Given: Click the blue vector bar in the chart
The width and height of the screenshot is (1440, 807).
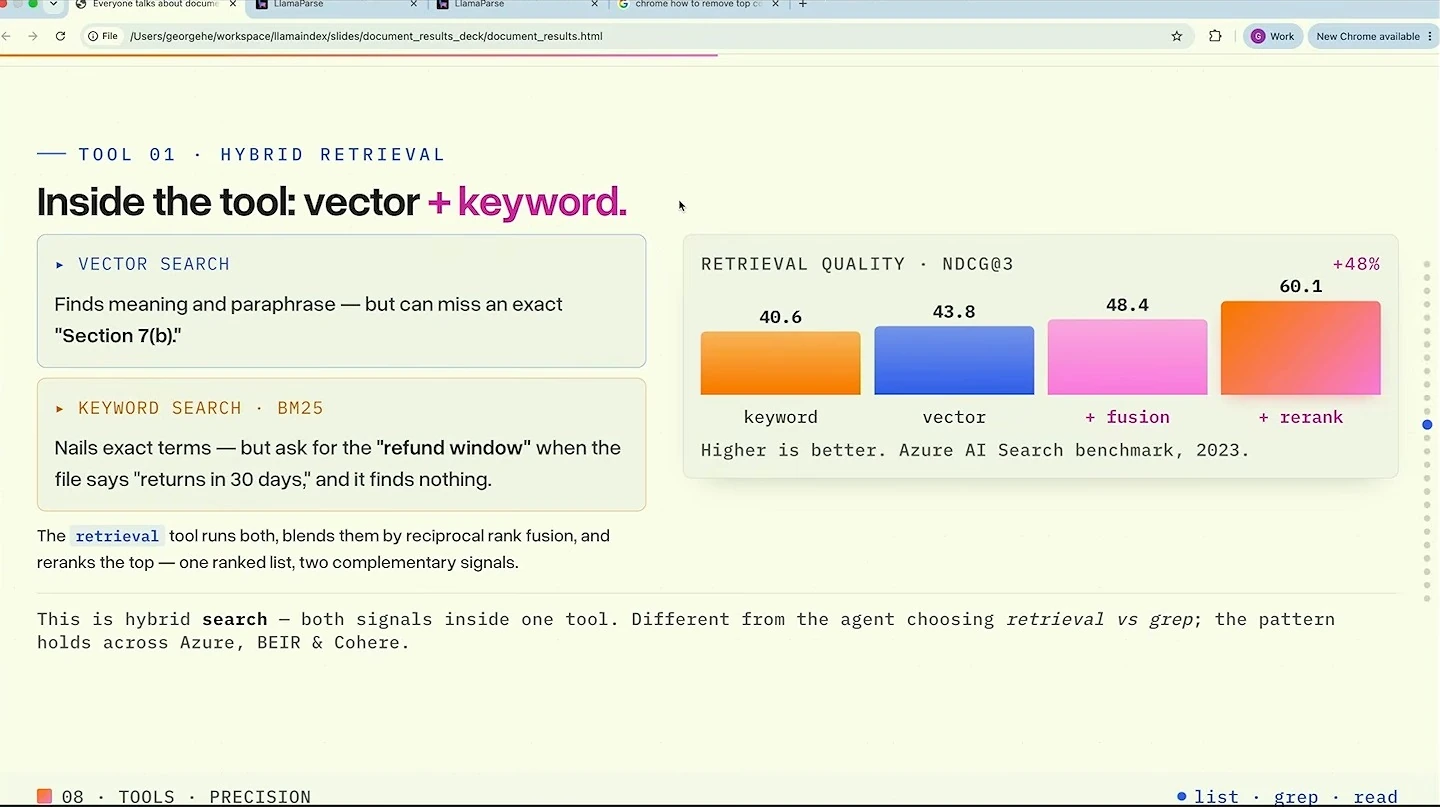Looking at the screenshot, I should [954, 360].
